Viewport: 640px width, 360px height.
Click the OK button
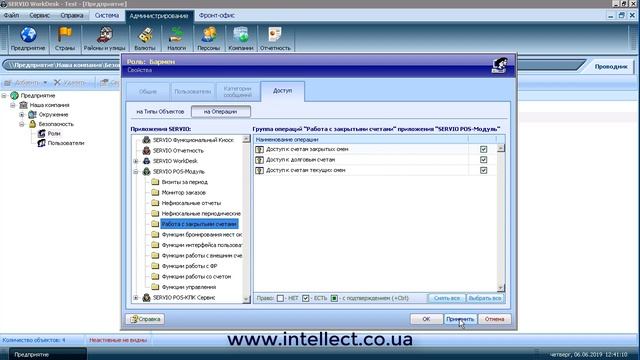[426, 319]
